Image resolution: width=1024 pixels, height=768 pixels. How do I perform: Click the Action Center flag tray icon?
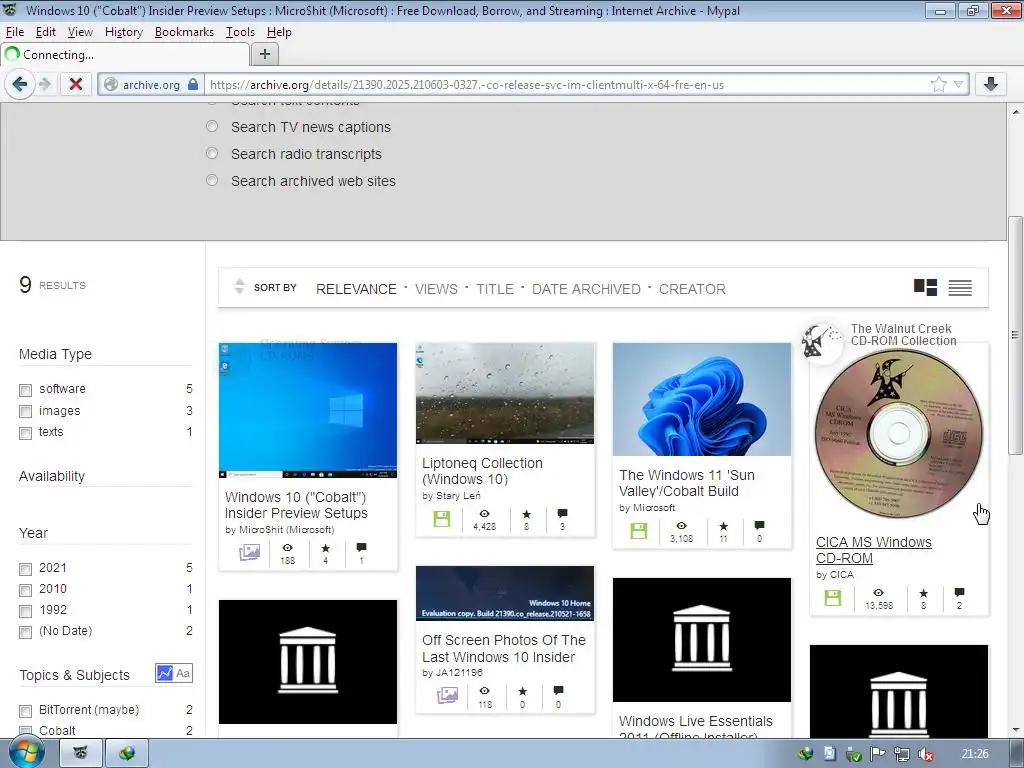pos(878,754)
